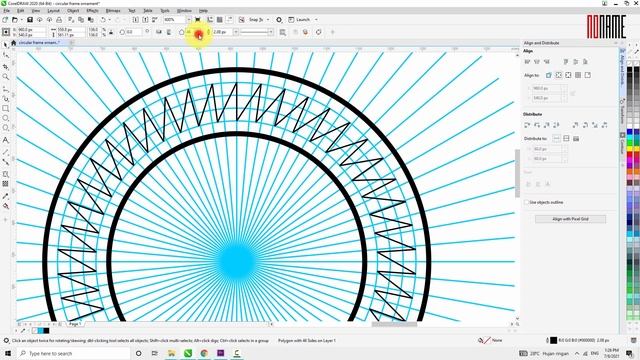Open the Object menu
640x360 pixels.
73,11
